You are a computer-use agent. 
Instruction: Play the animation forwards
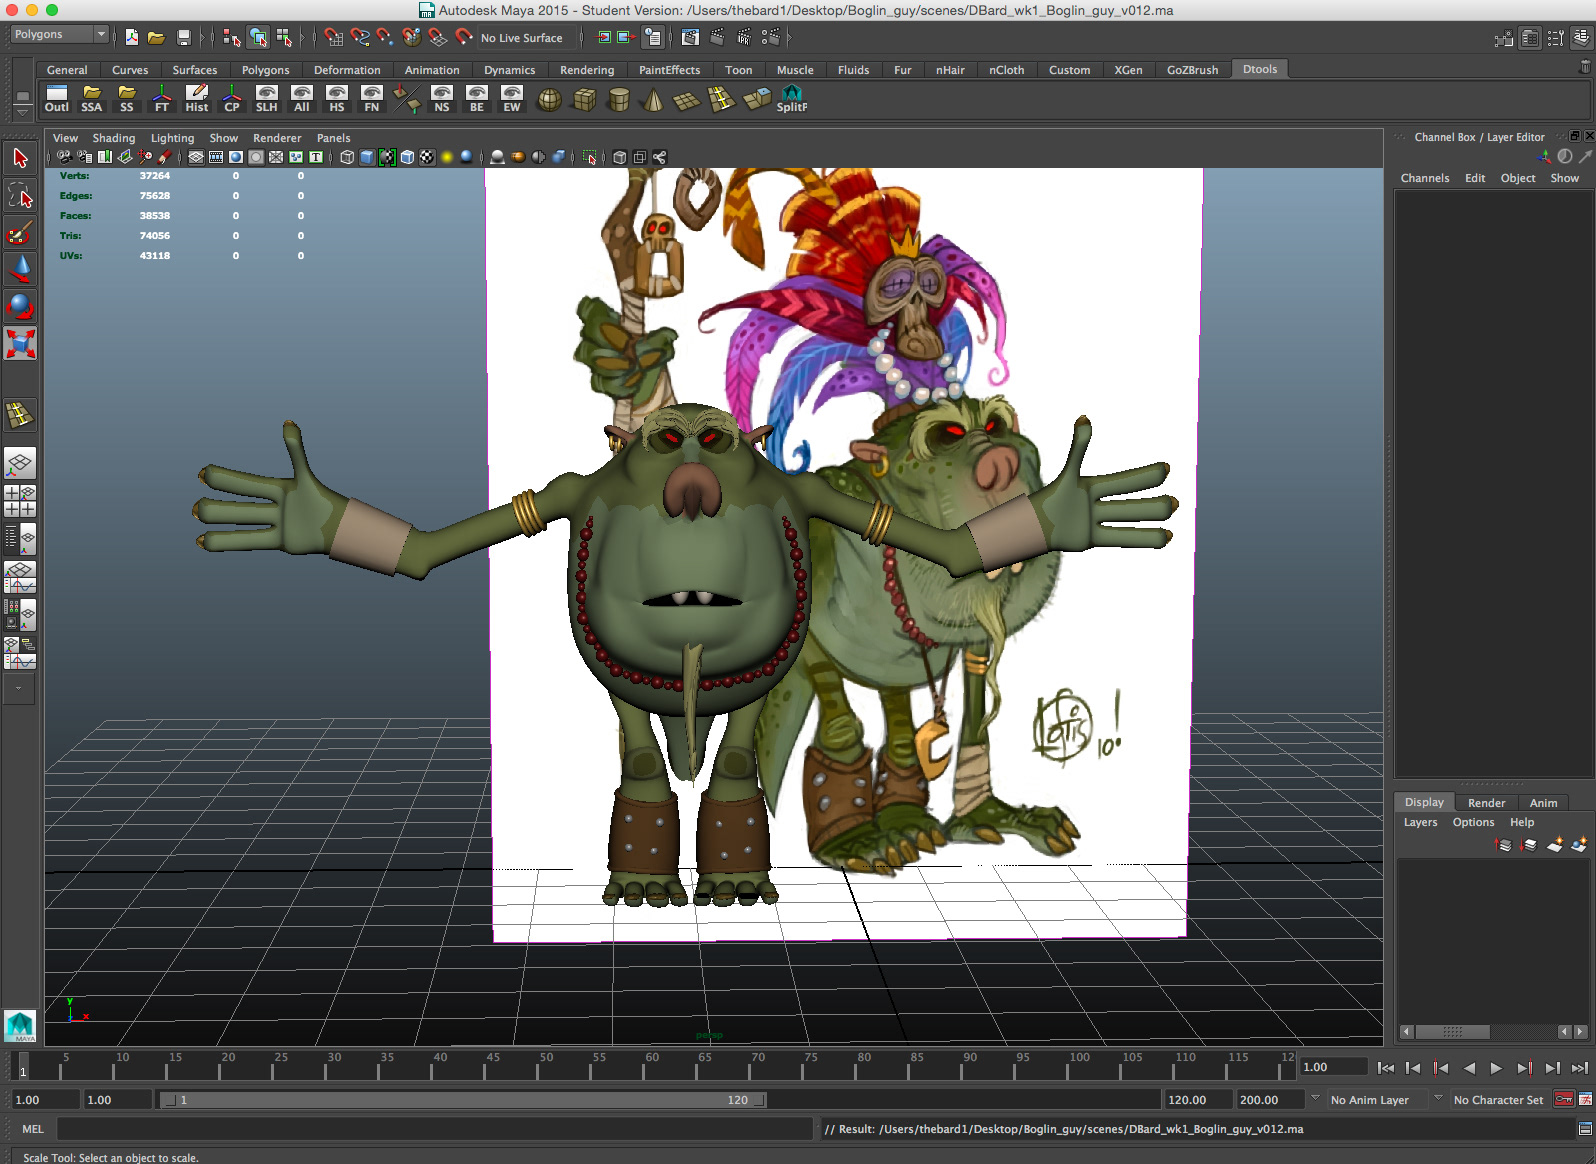click(x=1496, y=1068)
